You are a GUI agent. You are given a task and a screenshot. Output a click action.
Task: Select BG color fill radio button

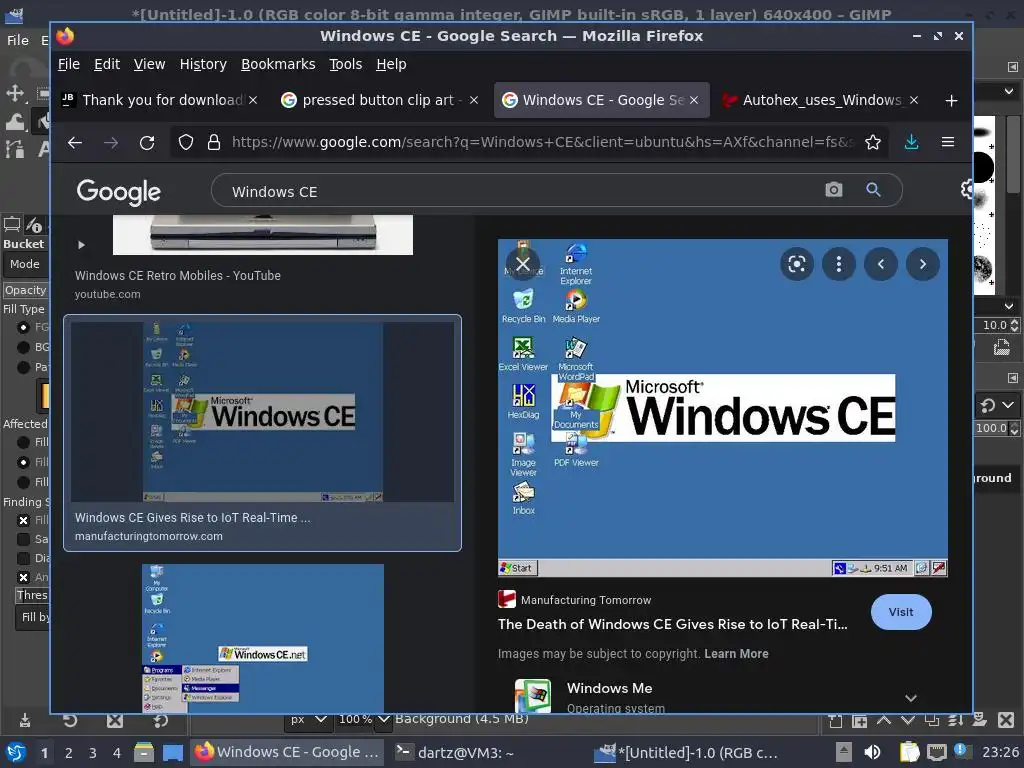(24, 347)
